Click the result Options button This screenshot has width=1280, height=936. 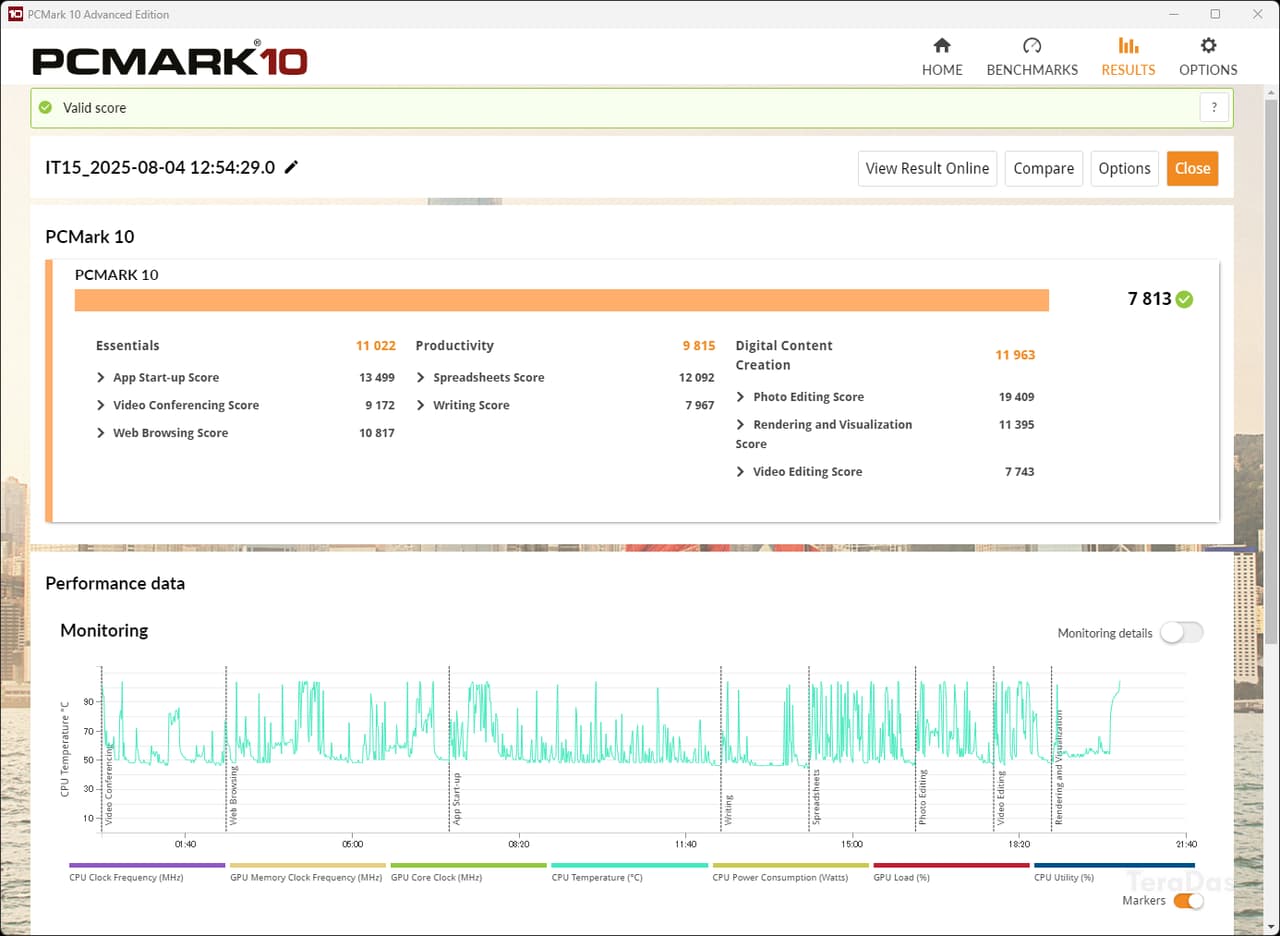tap(1124, 168)
